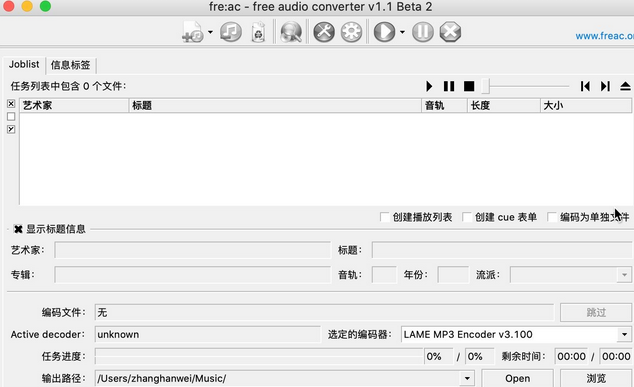Pause encoding toolbar icon
634x387 pixels.
[x=423, y=32]
